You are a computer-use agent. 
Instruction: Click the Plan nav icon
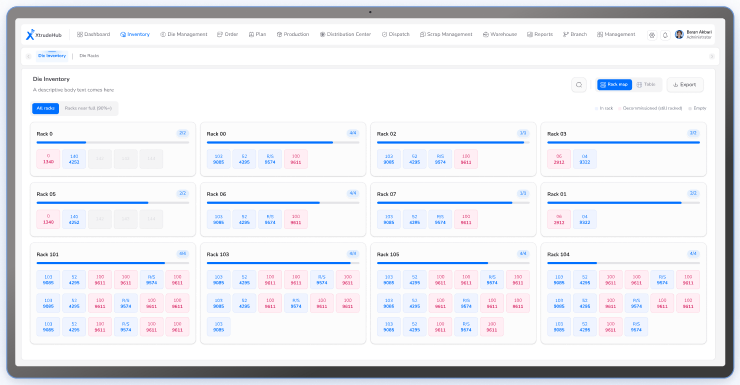coord(252,34)
